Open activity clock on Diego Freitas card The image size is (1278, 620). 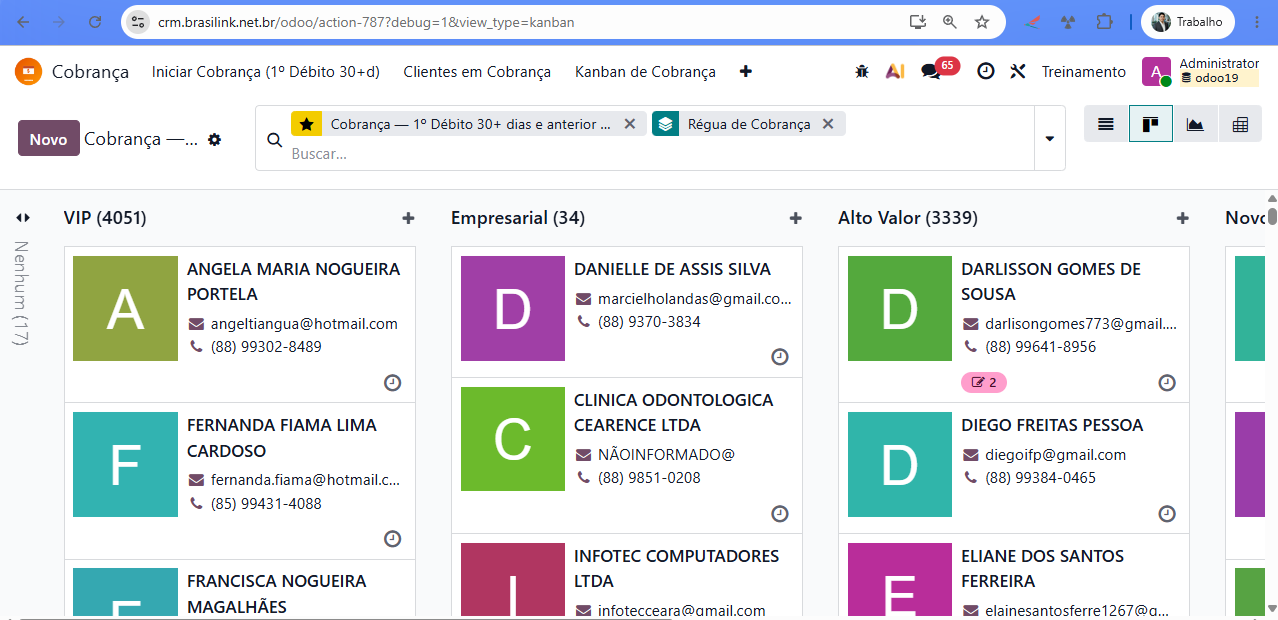click(x=1167, y=513)
